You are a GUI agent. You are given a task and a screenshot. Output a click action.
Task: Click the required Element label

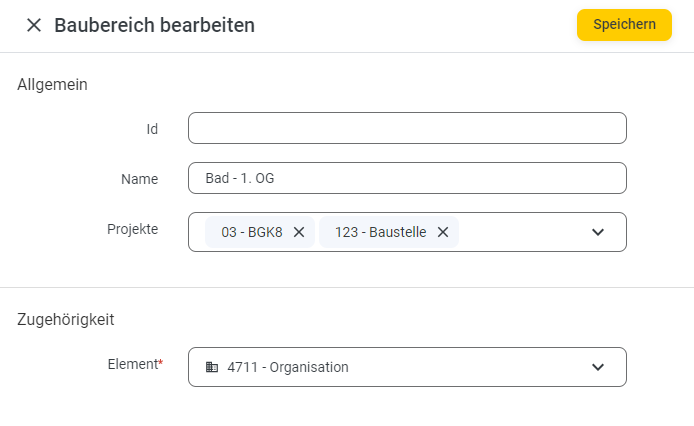coord(135,364)
